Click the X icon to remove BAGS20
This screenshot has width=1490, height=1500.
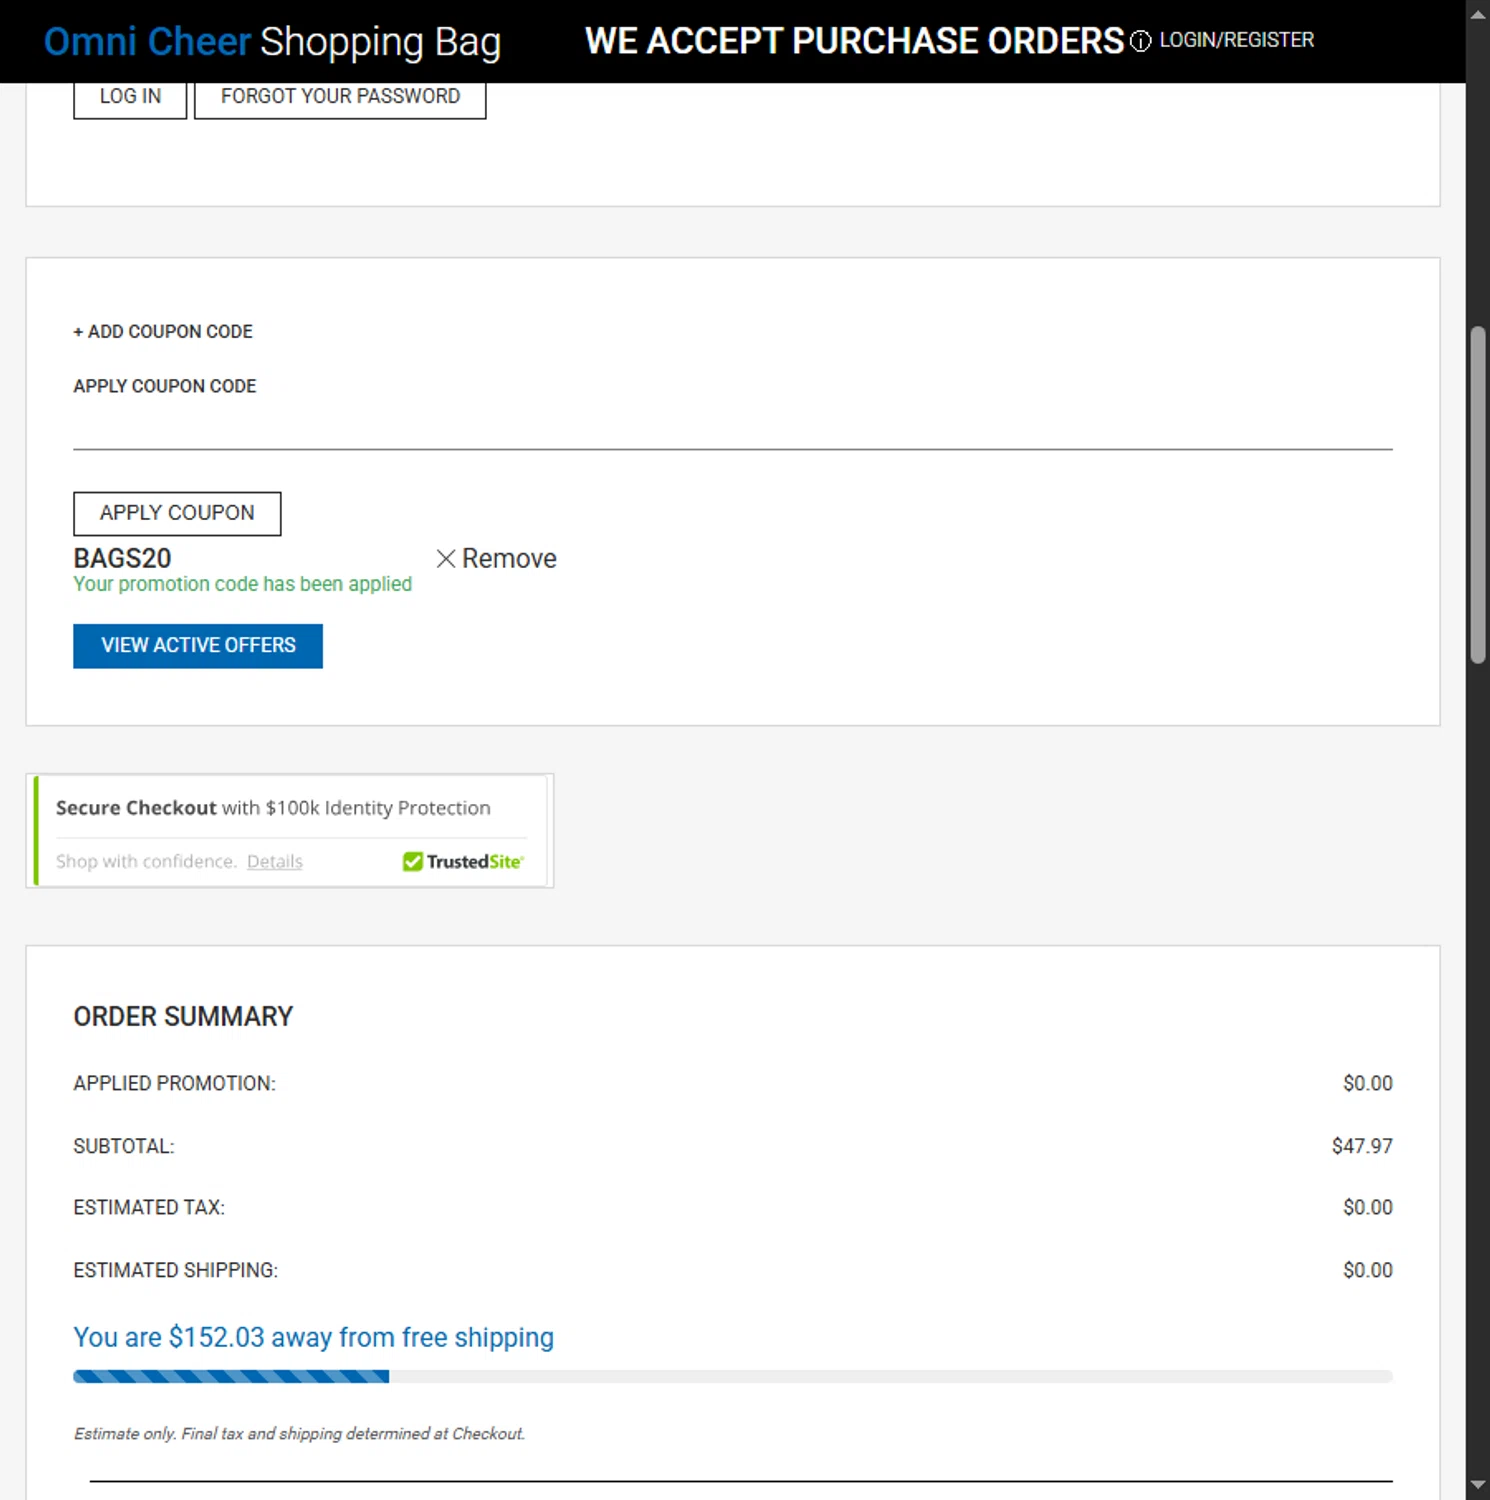(446, 558)
